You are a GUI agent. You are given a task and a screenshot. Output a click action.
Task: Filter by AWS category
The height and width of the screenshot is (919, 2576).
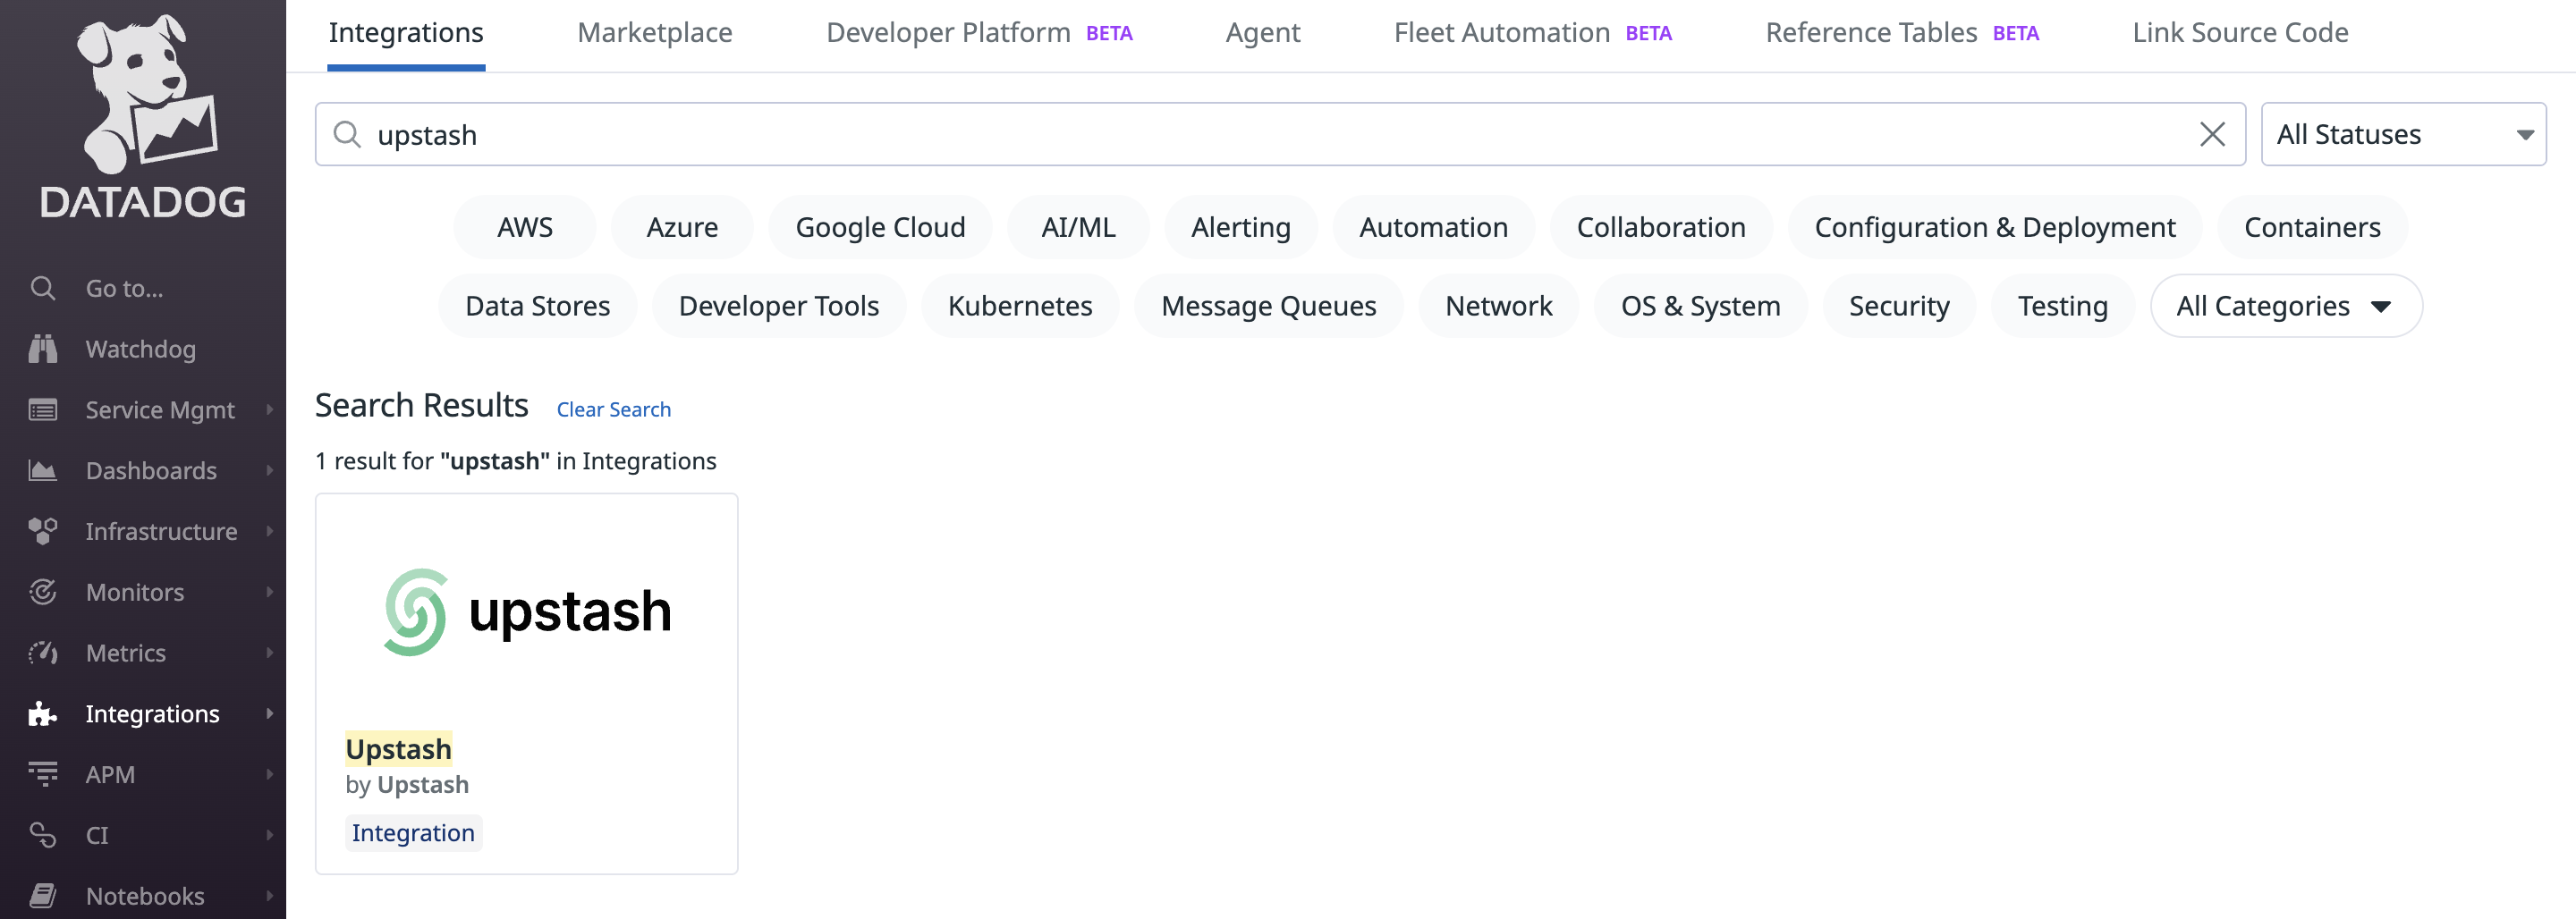pos(525,227)
